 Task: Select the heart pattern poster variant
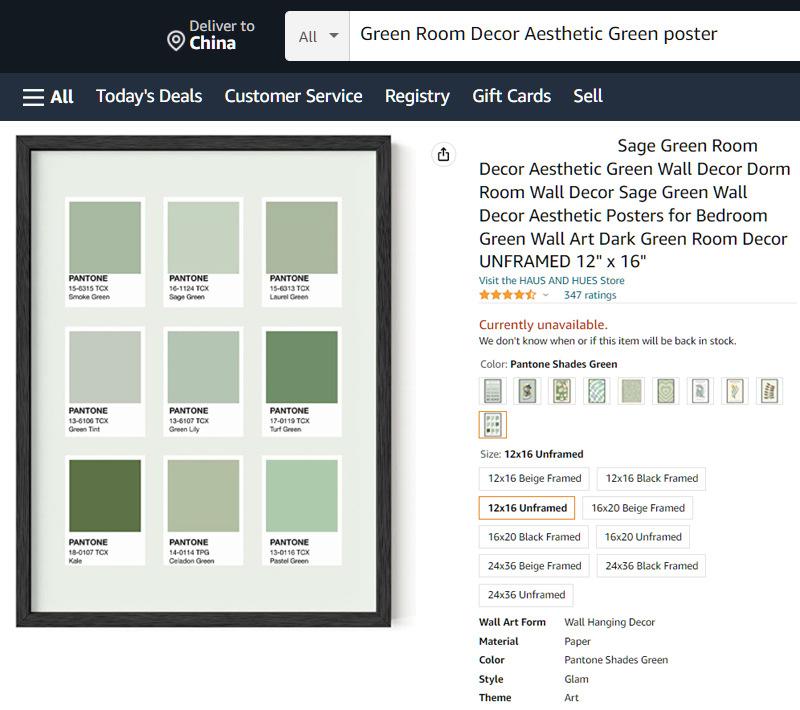(x=666, y=391)
